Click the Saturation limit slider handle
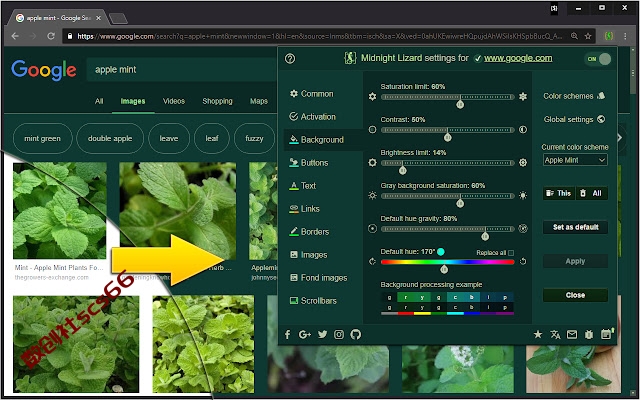This screenshot has width=640, height=400. [460, 104]
